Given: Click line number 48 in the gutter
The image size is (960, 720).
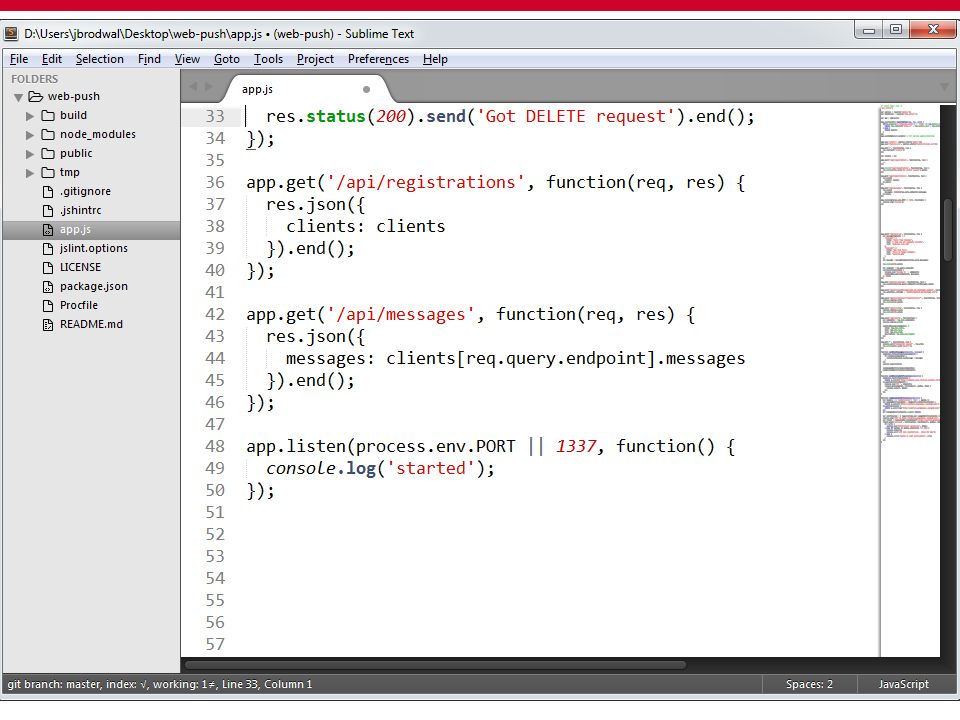Looking at the screenshot, I should coord(215,446).
